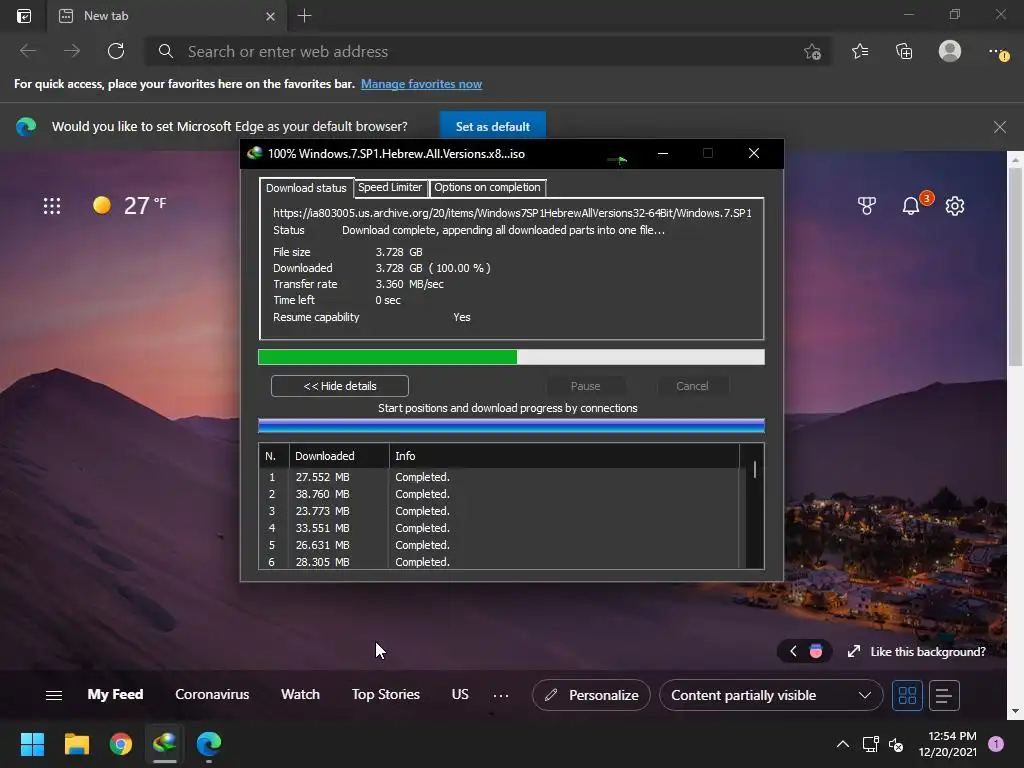Image resolution: width=1024 pixels, height=768 pixels.
Task: Open Edge Settings and more menu
Action: pos(997,52)
